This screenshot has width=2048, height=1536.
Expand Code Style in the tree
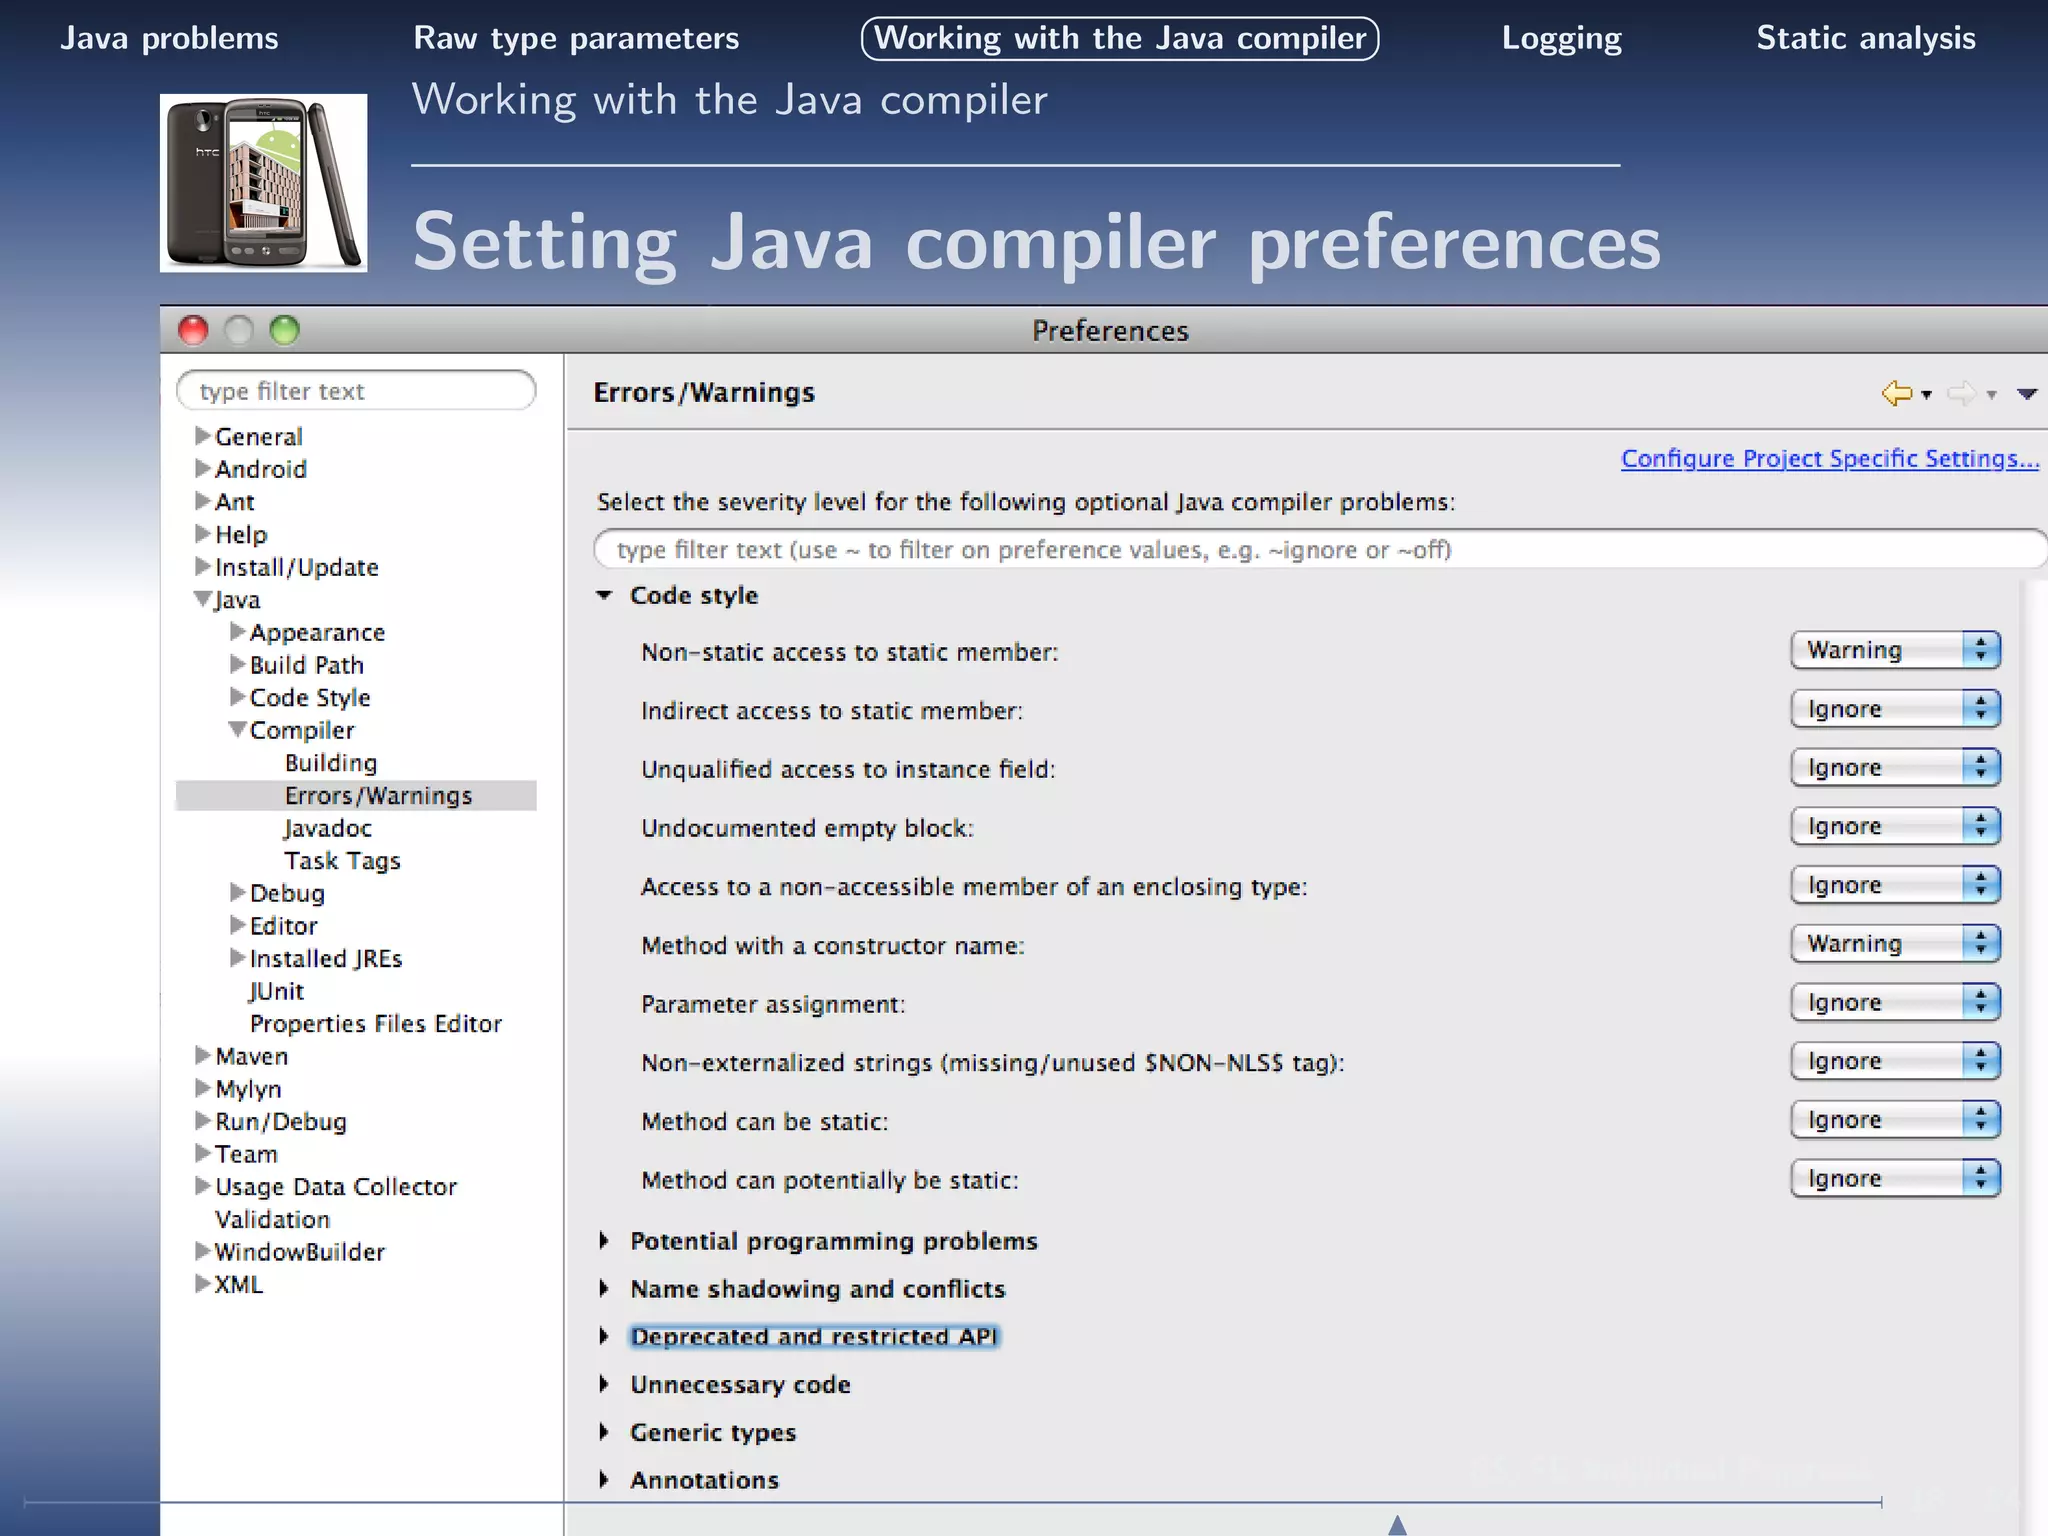238,697
